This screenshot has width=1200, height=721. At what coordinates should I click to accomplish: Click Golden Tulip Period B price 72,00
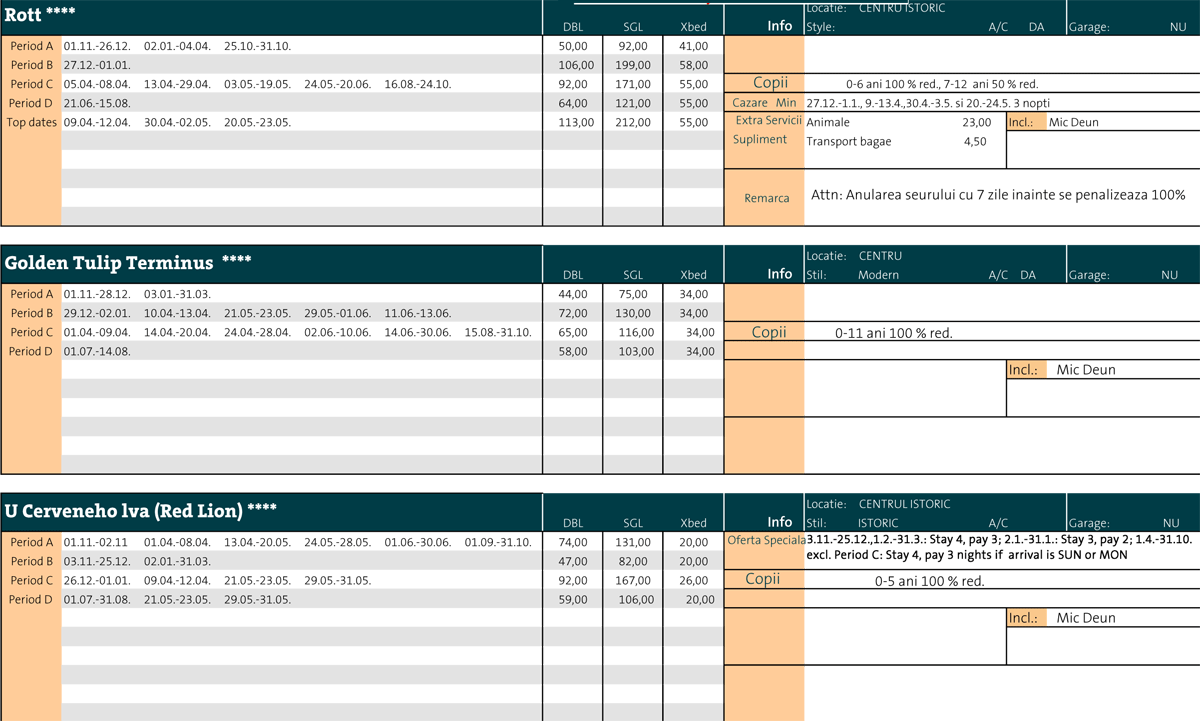pos(573,313)
